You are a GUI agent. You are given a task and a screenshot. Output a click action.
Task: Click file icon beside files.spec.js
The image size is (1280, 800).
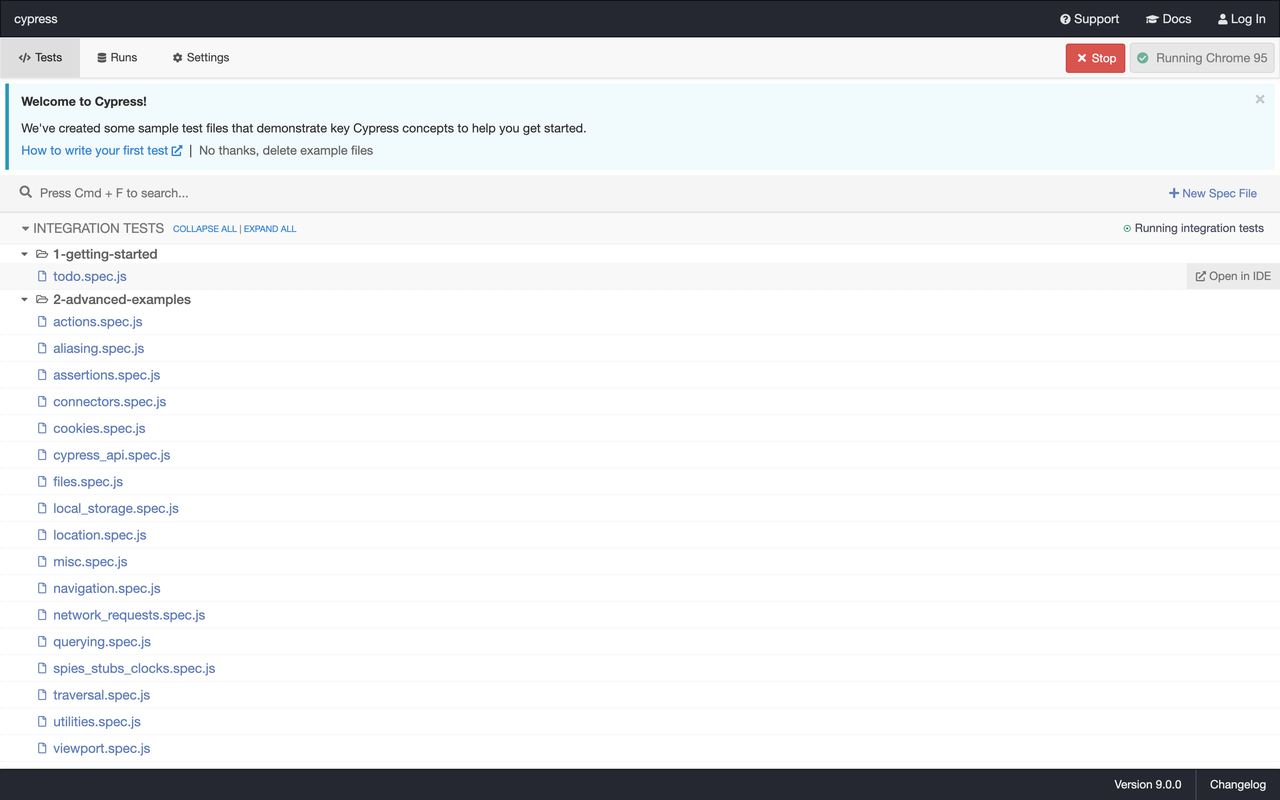(x=42, y=482)
